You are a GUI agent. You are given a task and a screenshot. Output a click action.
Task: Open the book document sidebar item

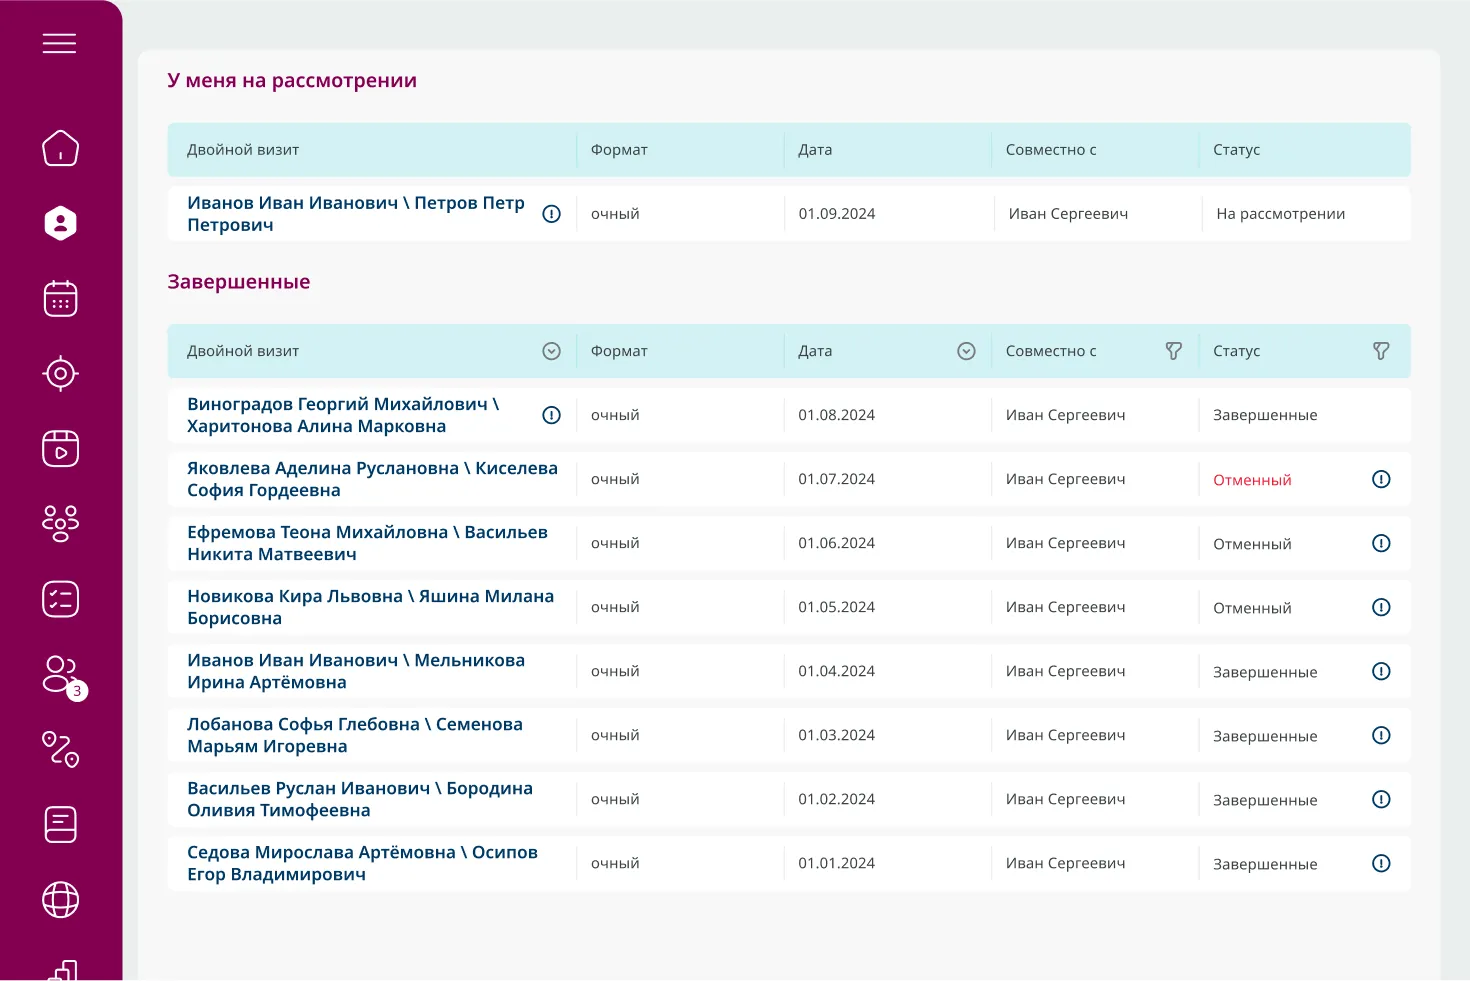[x=60, y=824]
